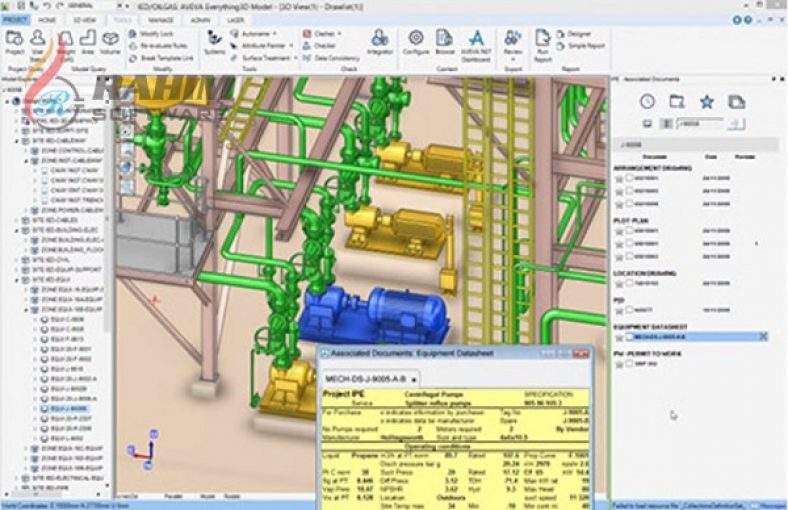Viewport: 788px width, 510px height.
Task: Click the clock history icon in Associated Documents
Action: pyautogui.click(x=647, y=101)
